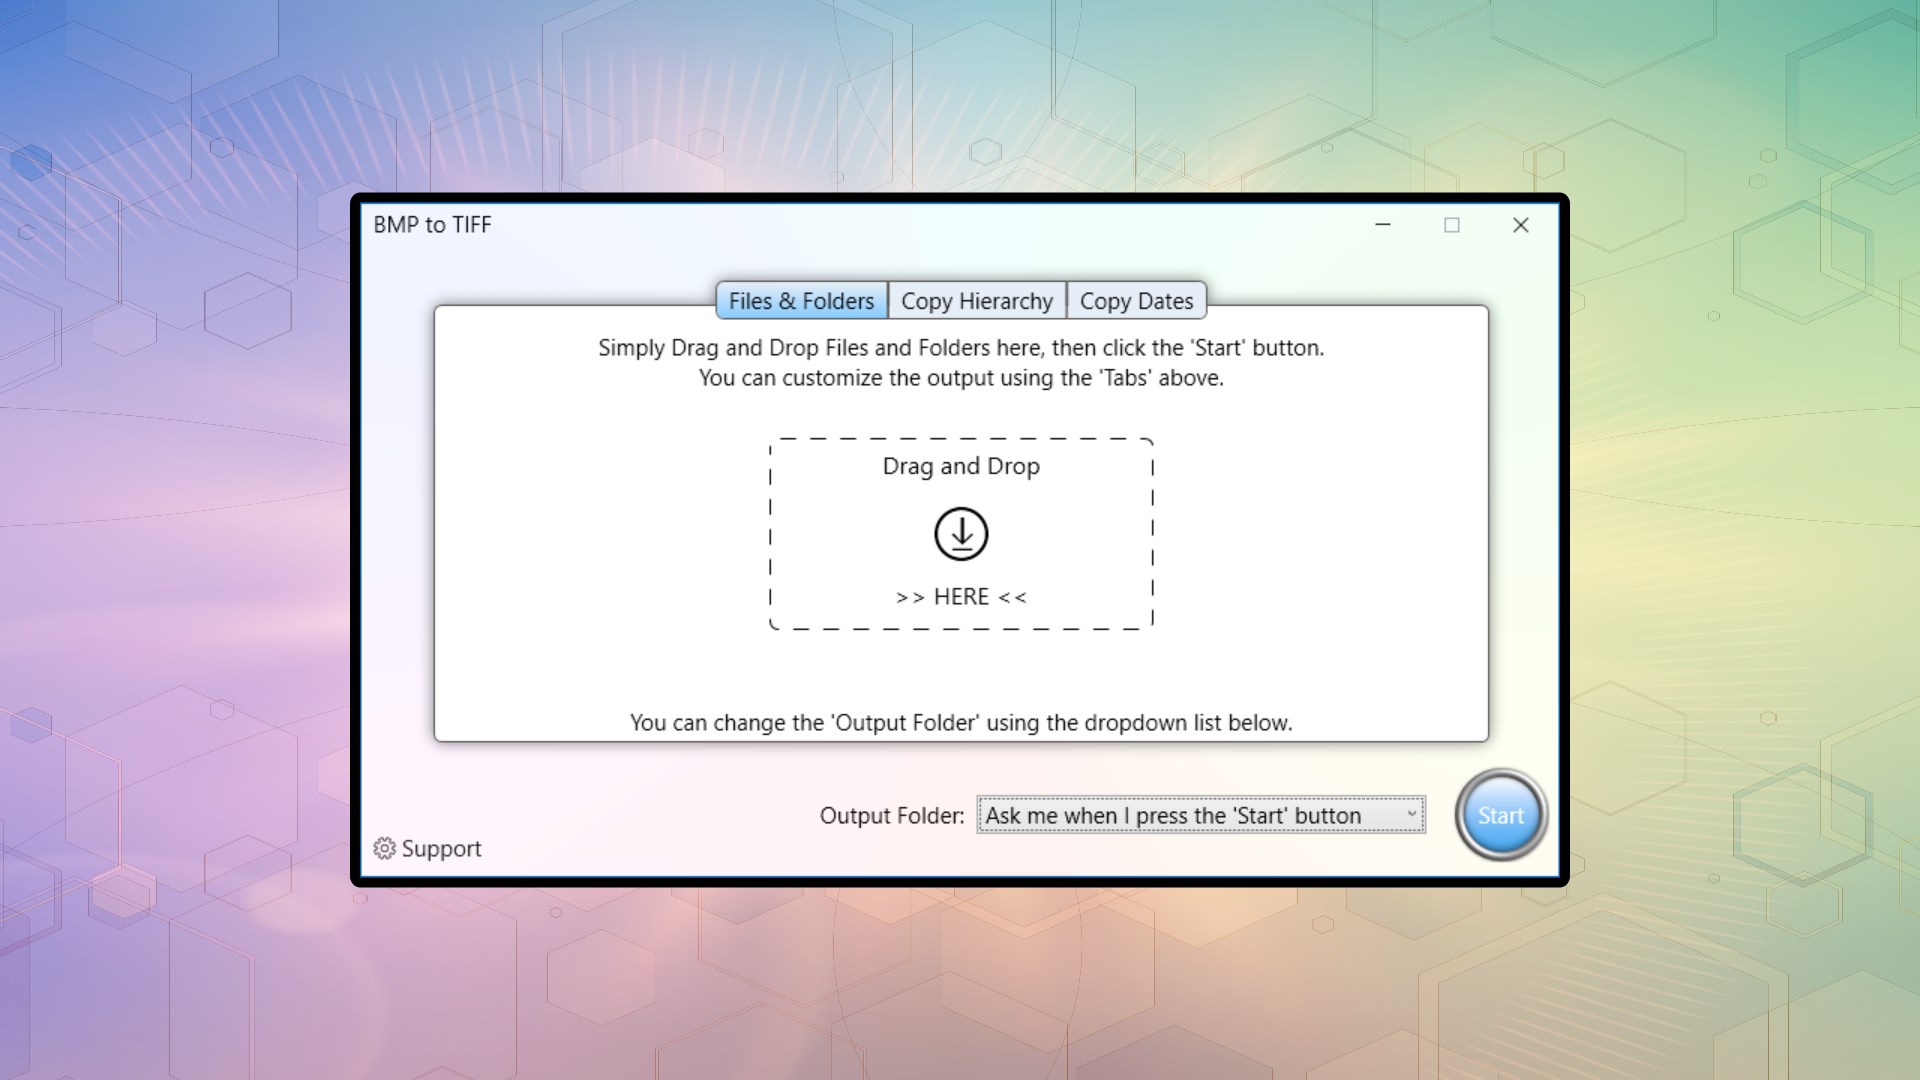Click the circled download arrow icon
1920x1080 pixels.
pyautogui.click(x=961, y=534)
